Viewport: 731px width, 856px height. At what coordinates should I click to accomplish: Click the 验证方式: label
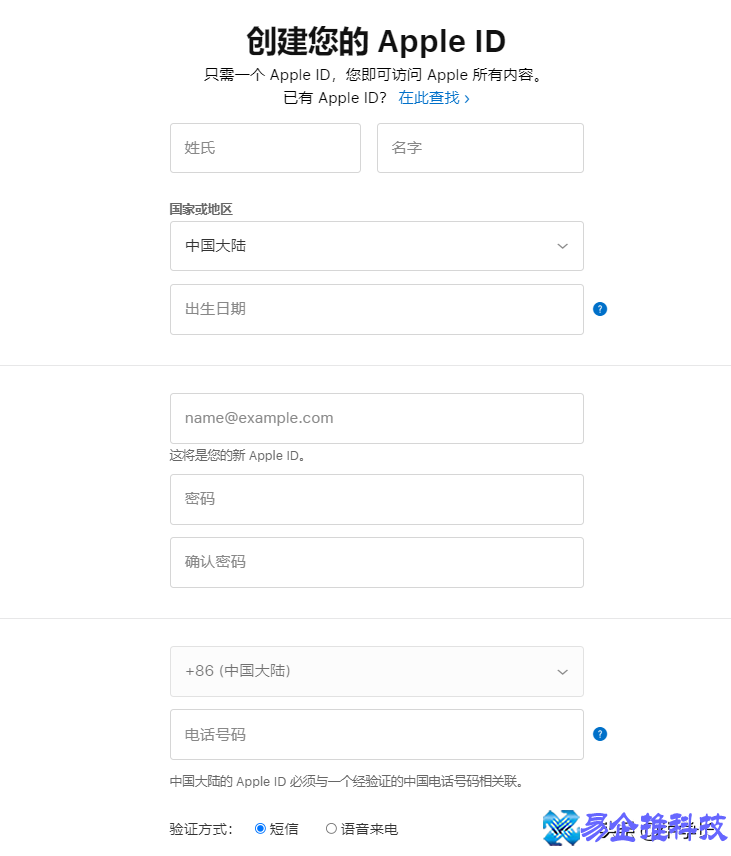pyautogui.click(x=201, y=829)
